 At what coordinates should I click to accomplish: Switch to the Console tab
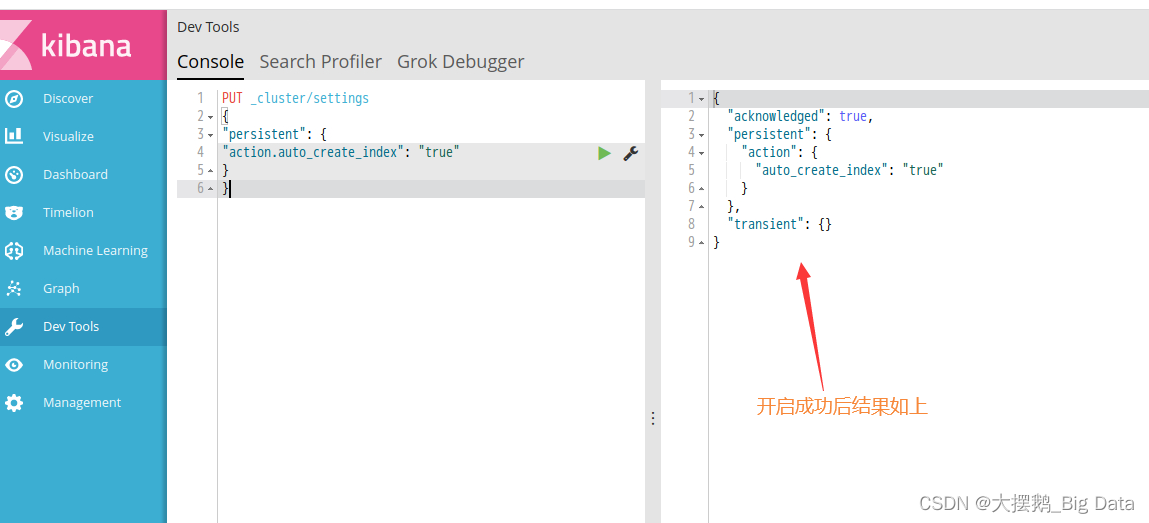[210, 62]
